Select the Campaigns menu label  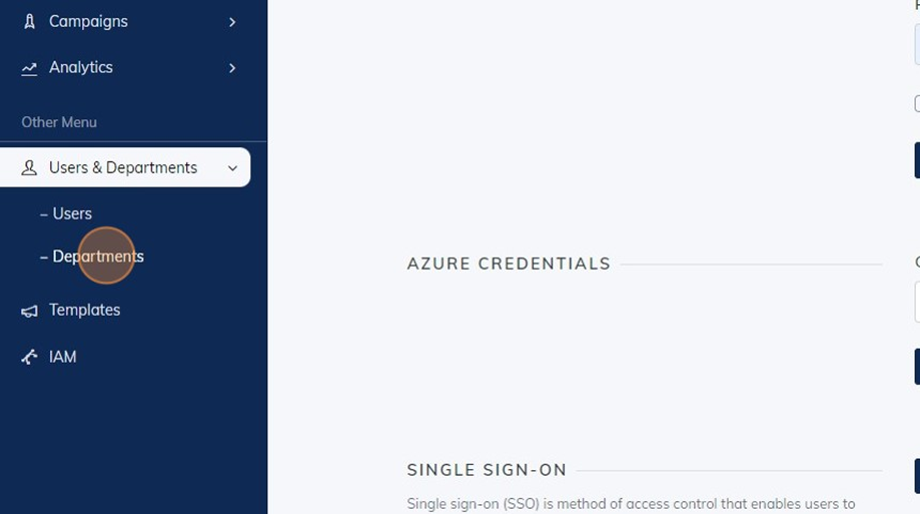click(88, 22)
